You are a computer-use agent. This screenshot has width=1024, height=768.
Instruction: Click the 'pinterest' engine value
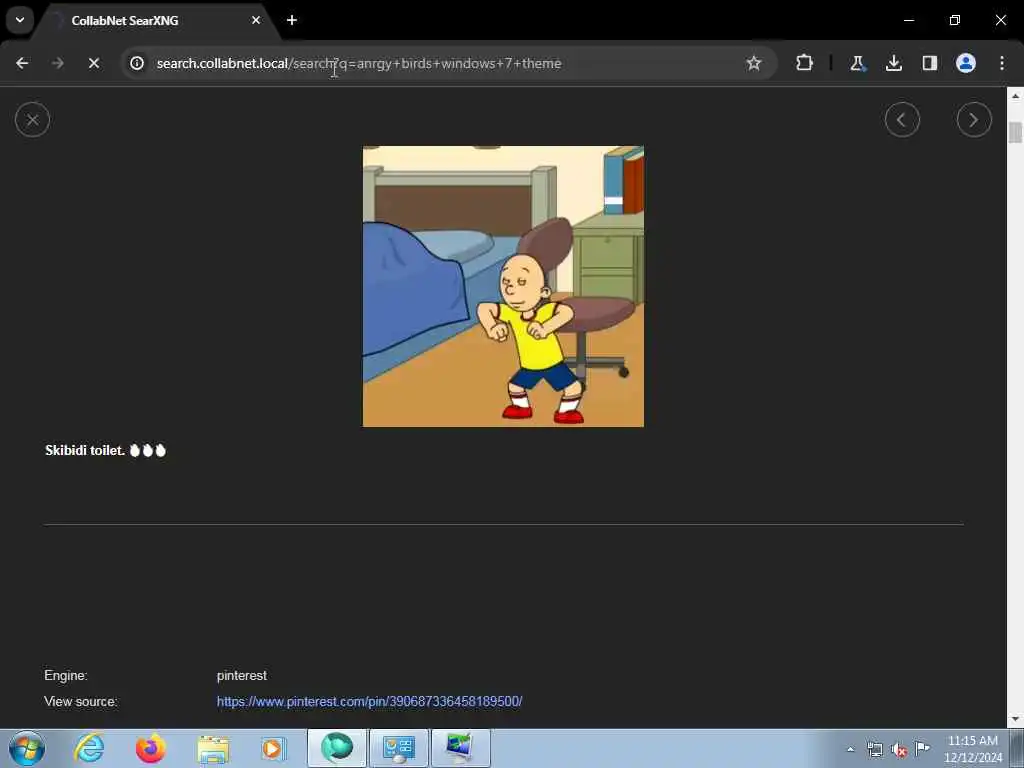tap(242, 675)
